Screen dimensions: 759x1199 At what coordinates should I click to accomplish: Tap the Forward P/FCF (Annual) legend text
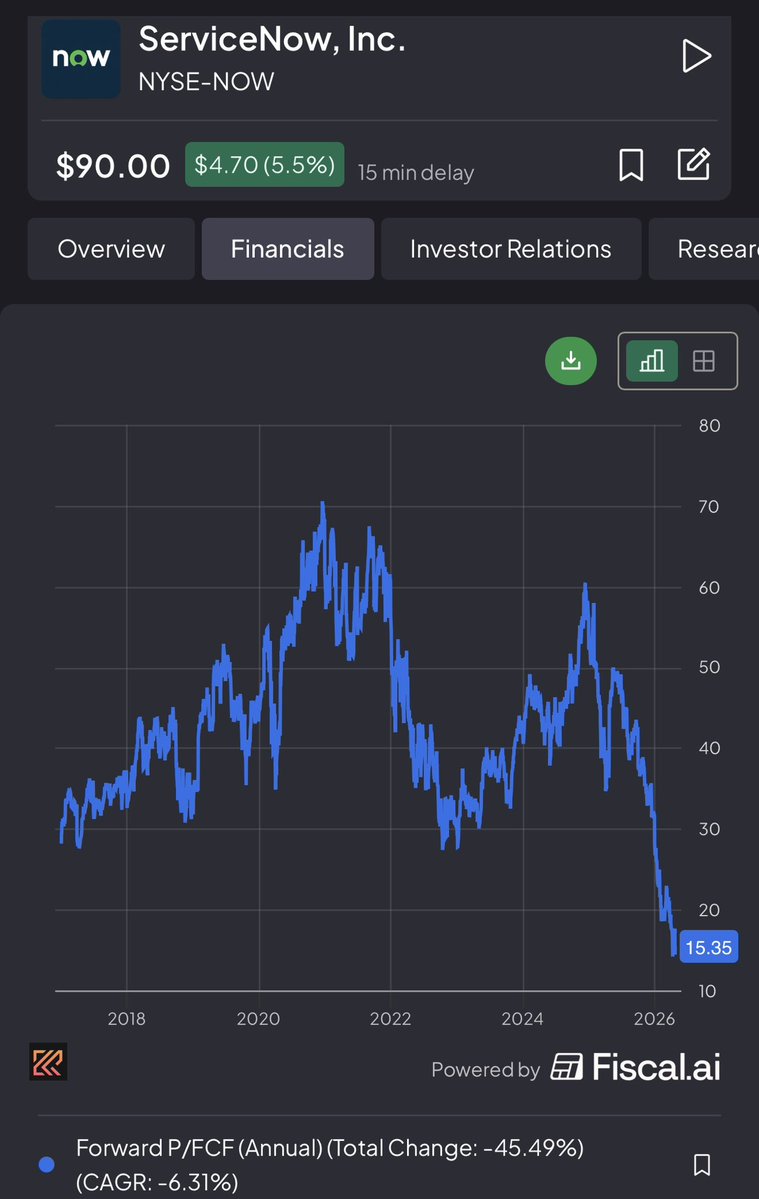329,1165
